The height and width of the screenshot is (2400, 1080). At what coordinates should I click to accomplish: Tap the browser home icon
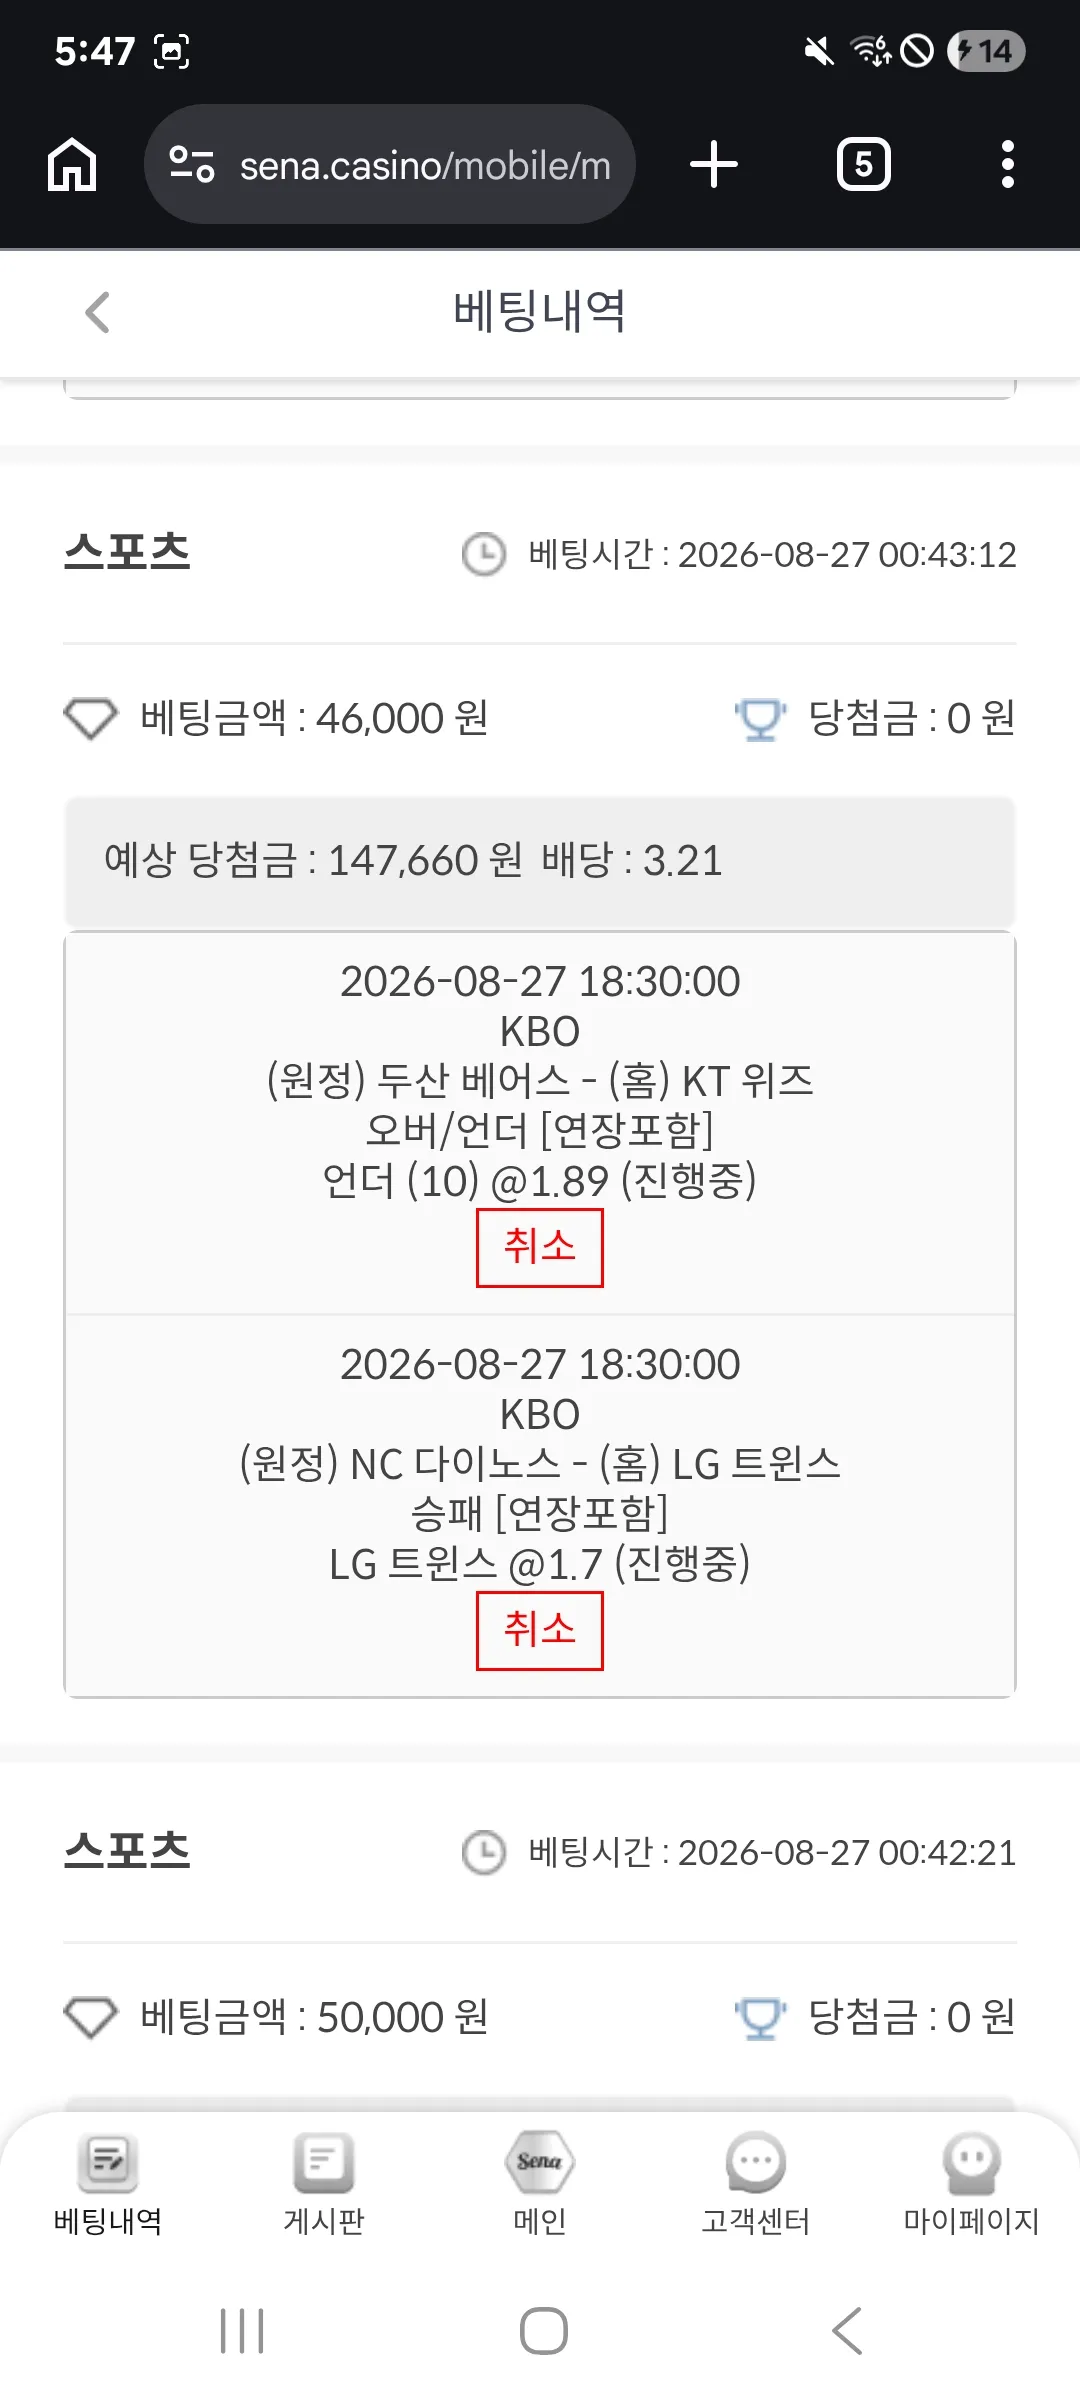pos(72,165)
